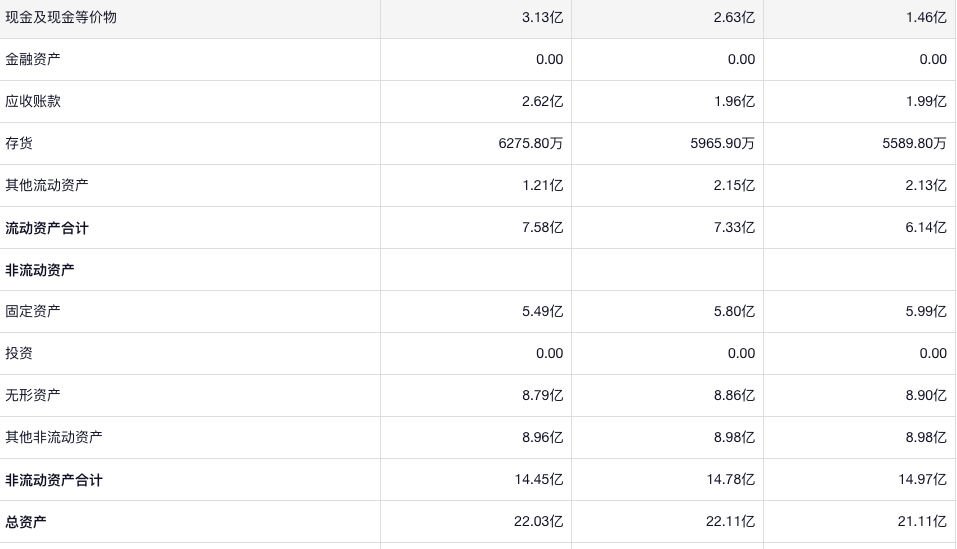Click the 无形资产 row label
Screen dimensions: 957x549
[33, 395]
